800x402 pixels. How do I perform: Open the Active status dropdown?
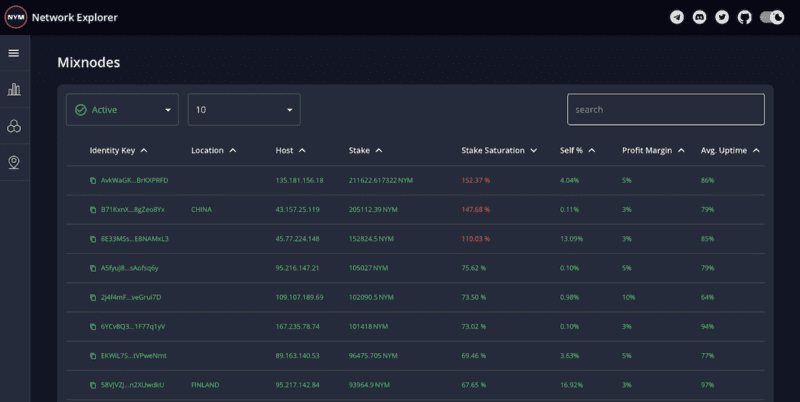pyautogui.click(x=122, y=110)
